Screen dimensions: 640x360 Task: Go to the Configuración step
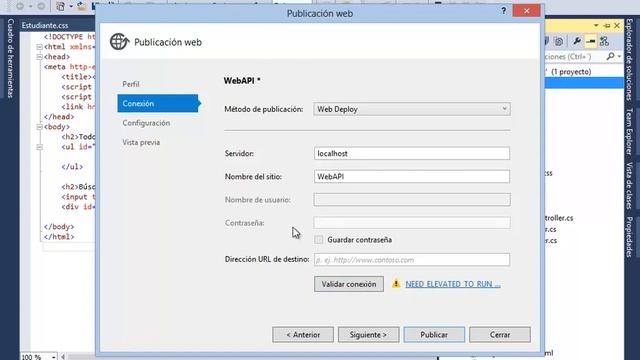click(146, 123)
